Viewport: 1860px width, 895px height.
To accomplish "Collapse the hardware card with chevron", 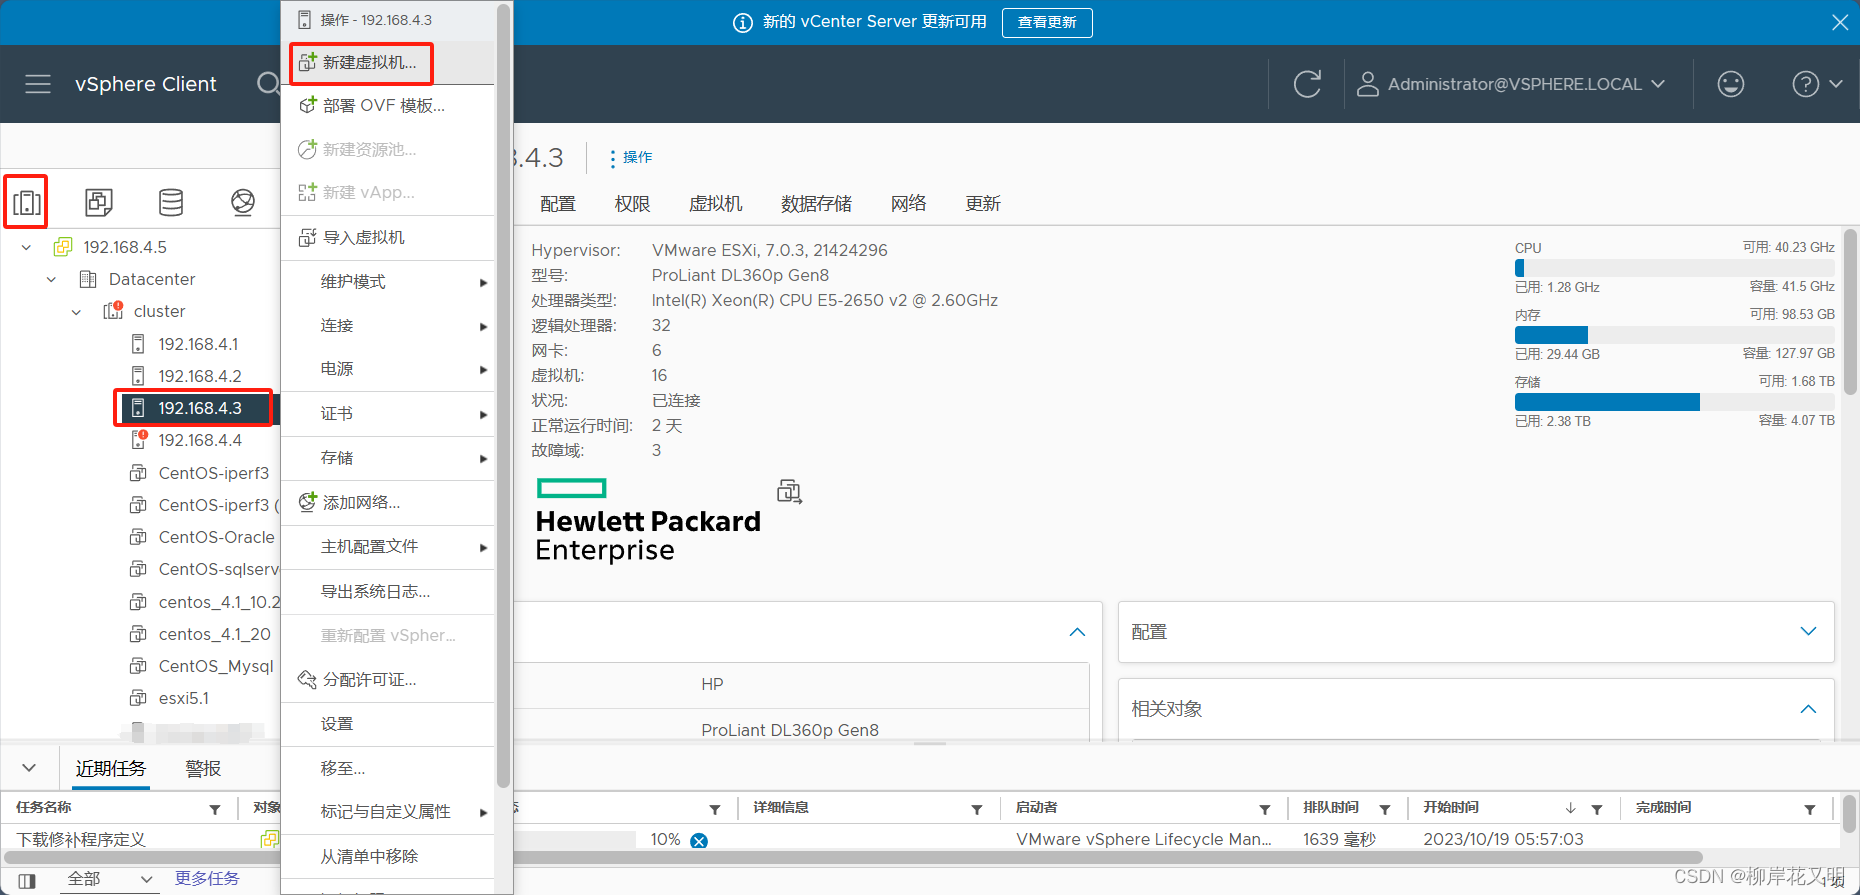I will [x=1077, y=632].
